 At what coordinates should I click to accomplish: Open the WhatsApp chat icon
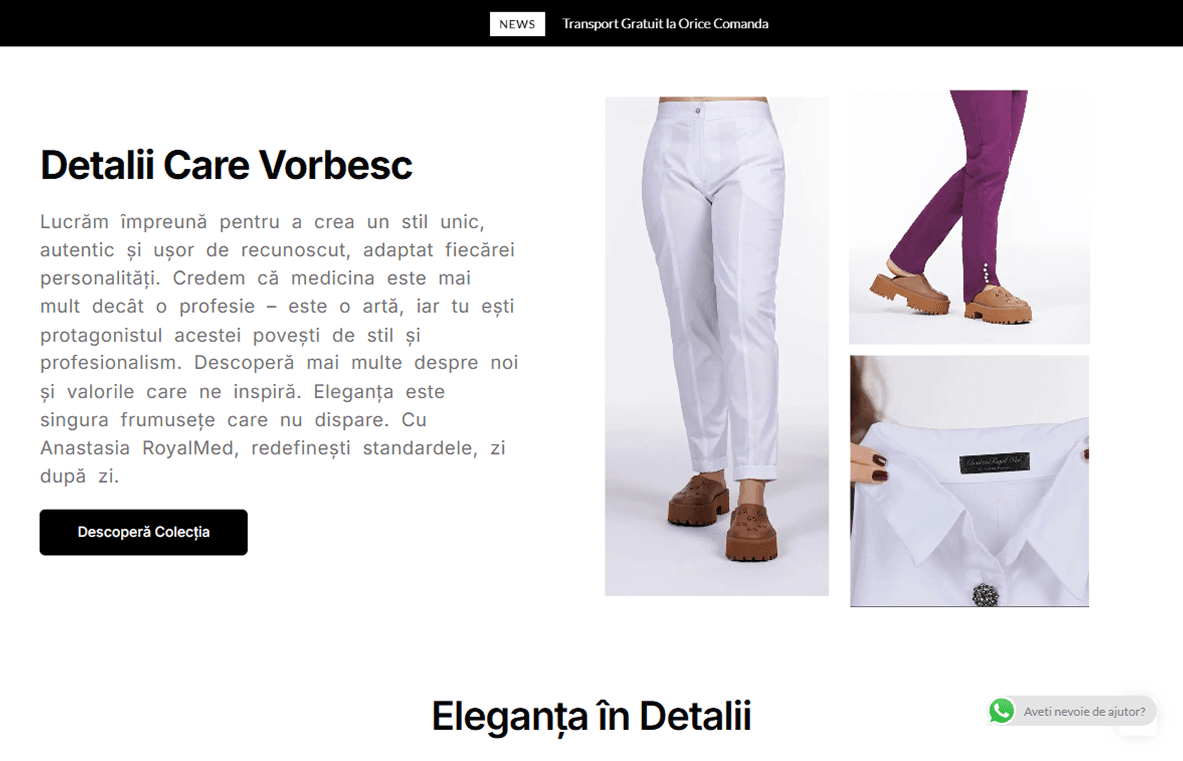point(1001,711)
